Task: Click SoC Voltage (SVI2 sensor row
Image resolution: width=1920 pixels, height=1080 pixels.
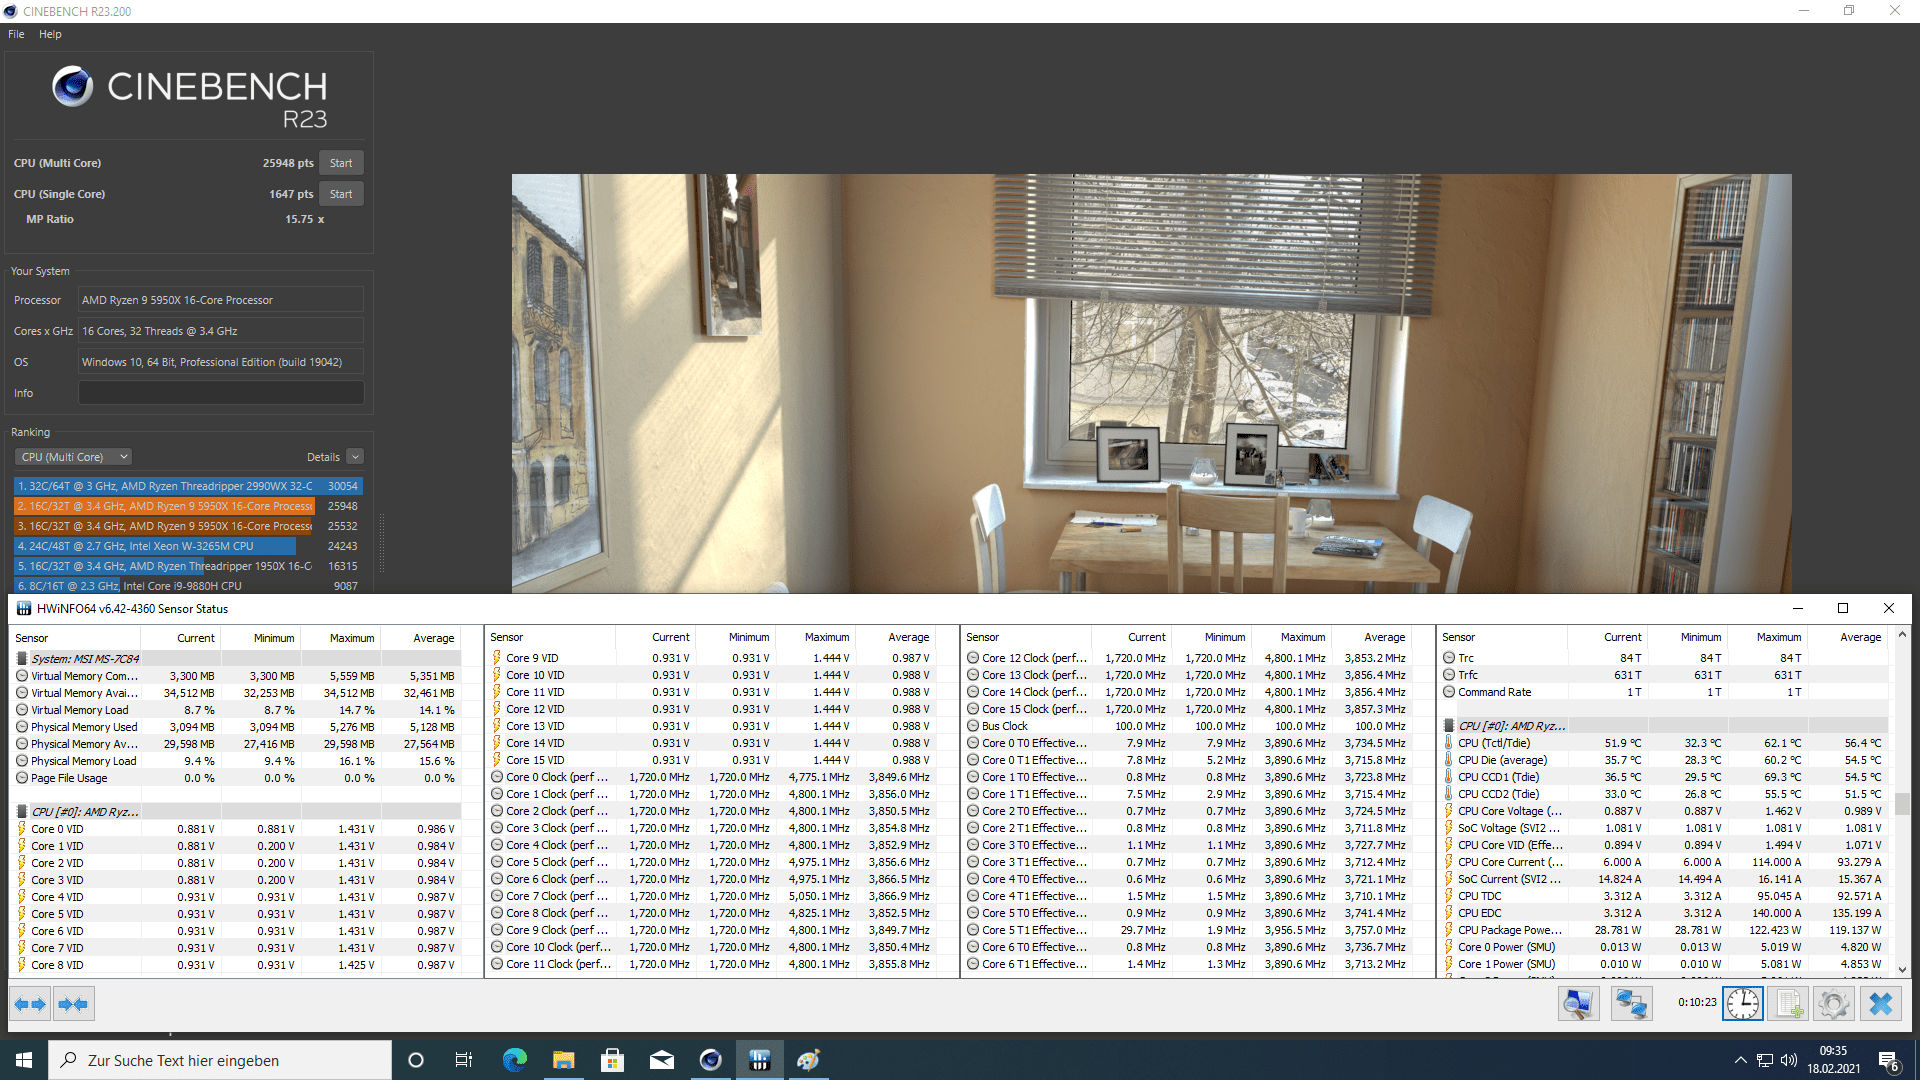Action: [x=1665, y=828]
